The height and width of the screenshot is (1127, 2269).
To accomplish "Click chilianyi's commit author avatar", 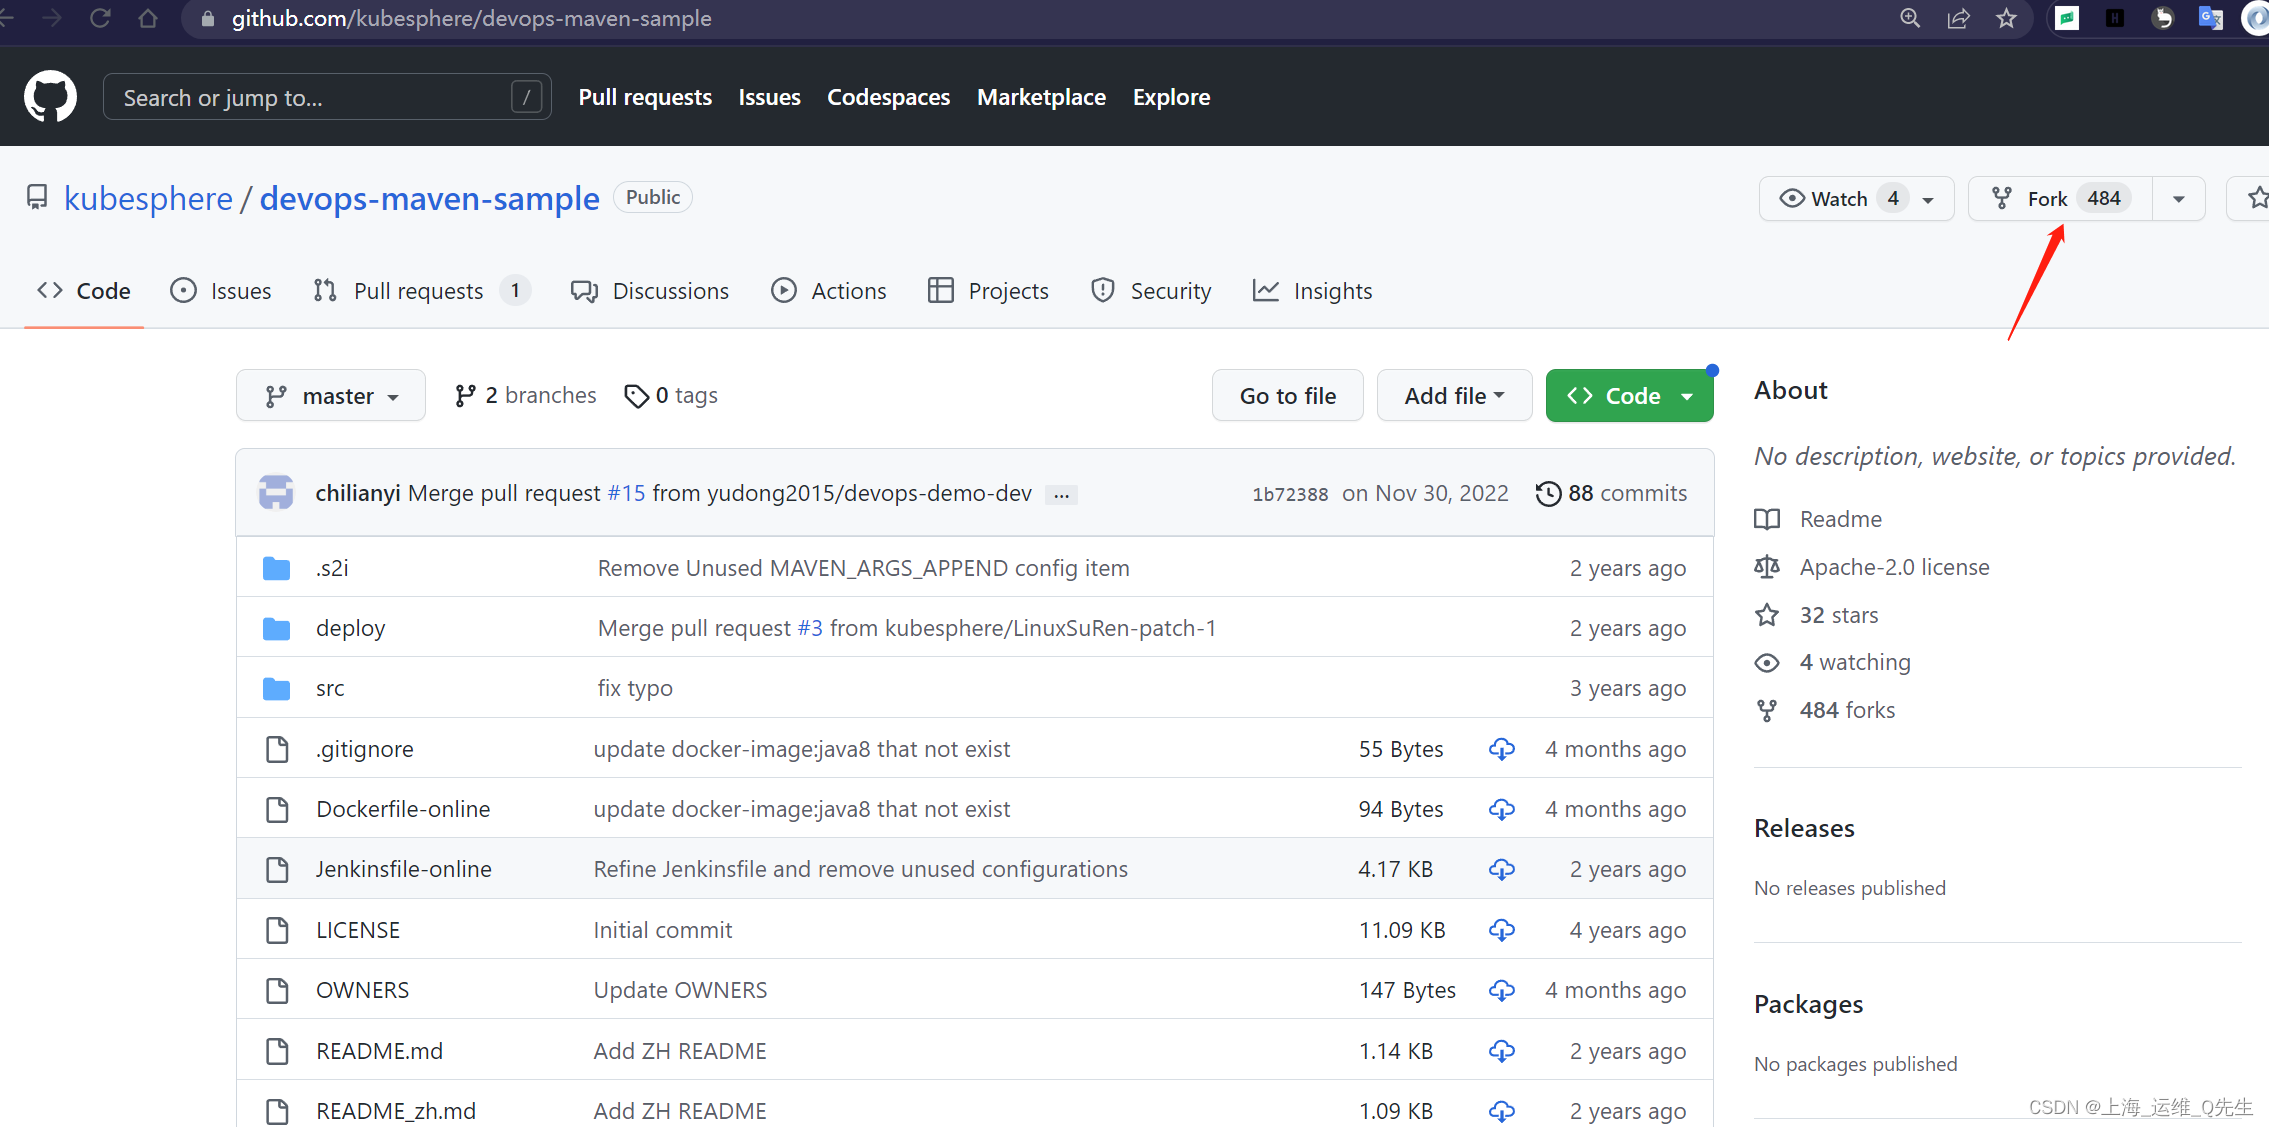I will pyautogui.click(x=276, y=493).
